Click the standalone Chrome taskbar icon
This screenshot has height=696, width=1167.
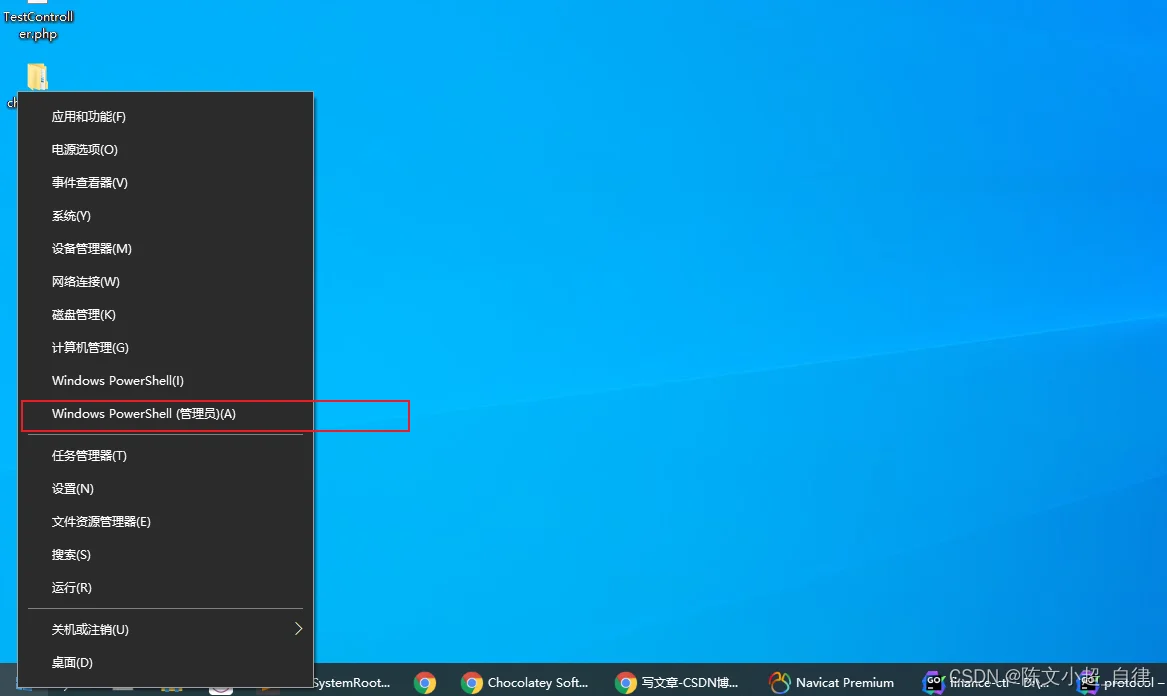click(x=425, y=683)
